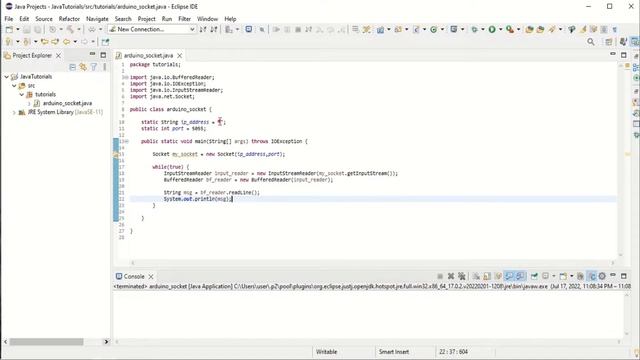Click the Project Explorer scroll right arrow
Viewport: 640px width, 360px height.
click(x=106, y=342)
